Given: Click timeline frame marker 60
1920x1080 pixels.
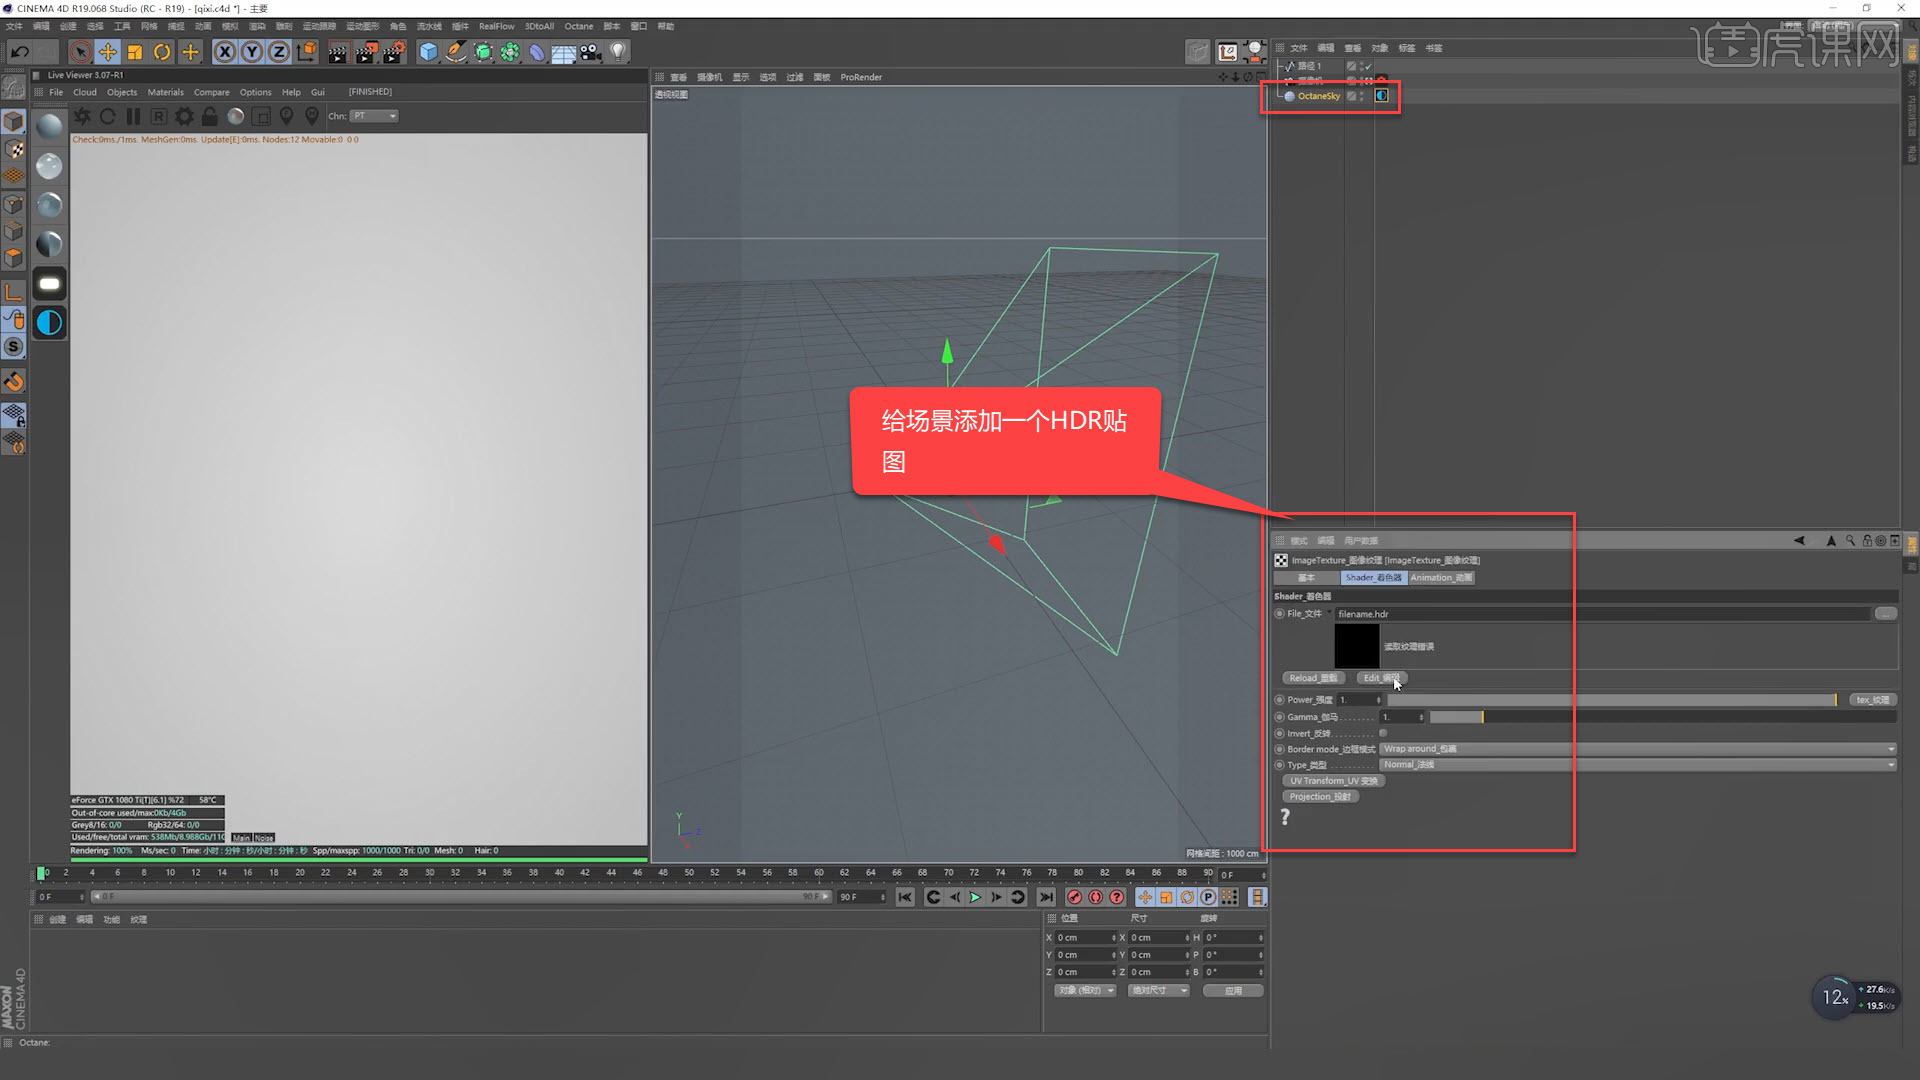Looking at the screenshot, I should click(x=819, y=873).
